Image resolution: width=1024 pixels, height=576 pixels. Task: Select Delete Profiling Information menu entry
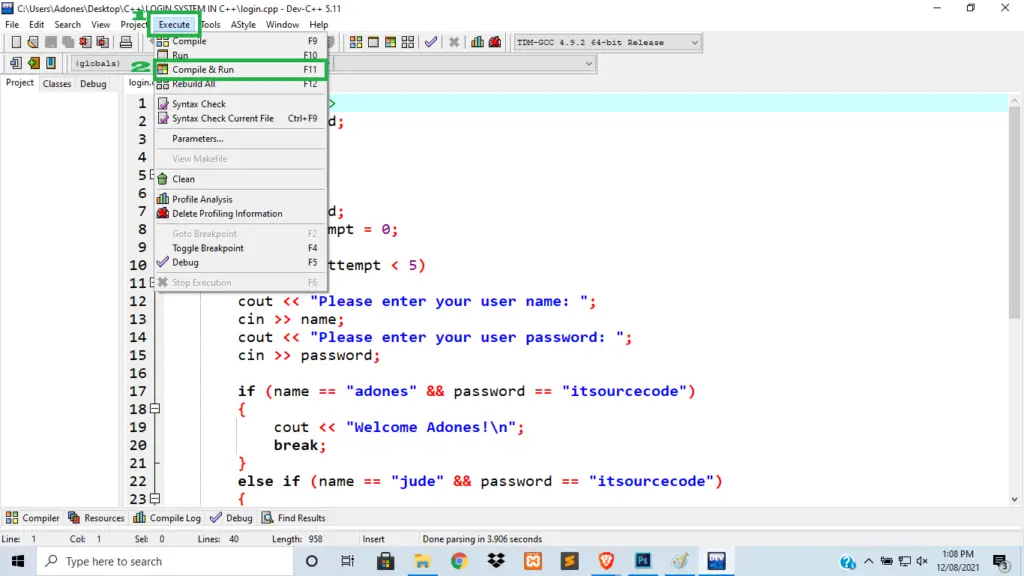[x=240, y=214]
